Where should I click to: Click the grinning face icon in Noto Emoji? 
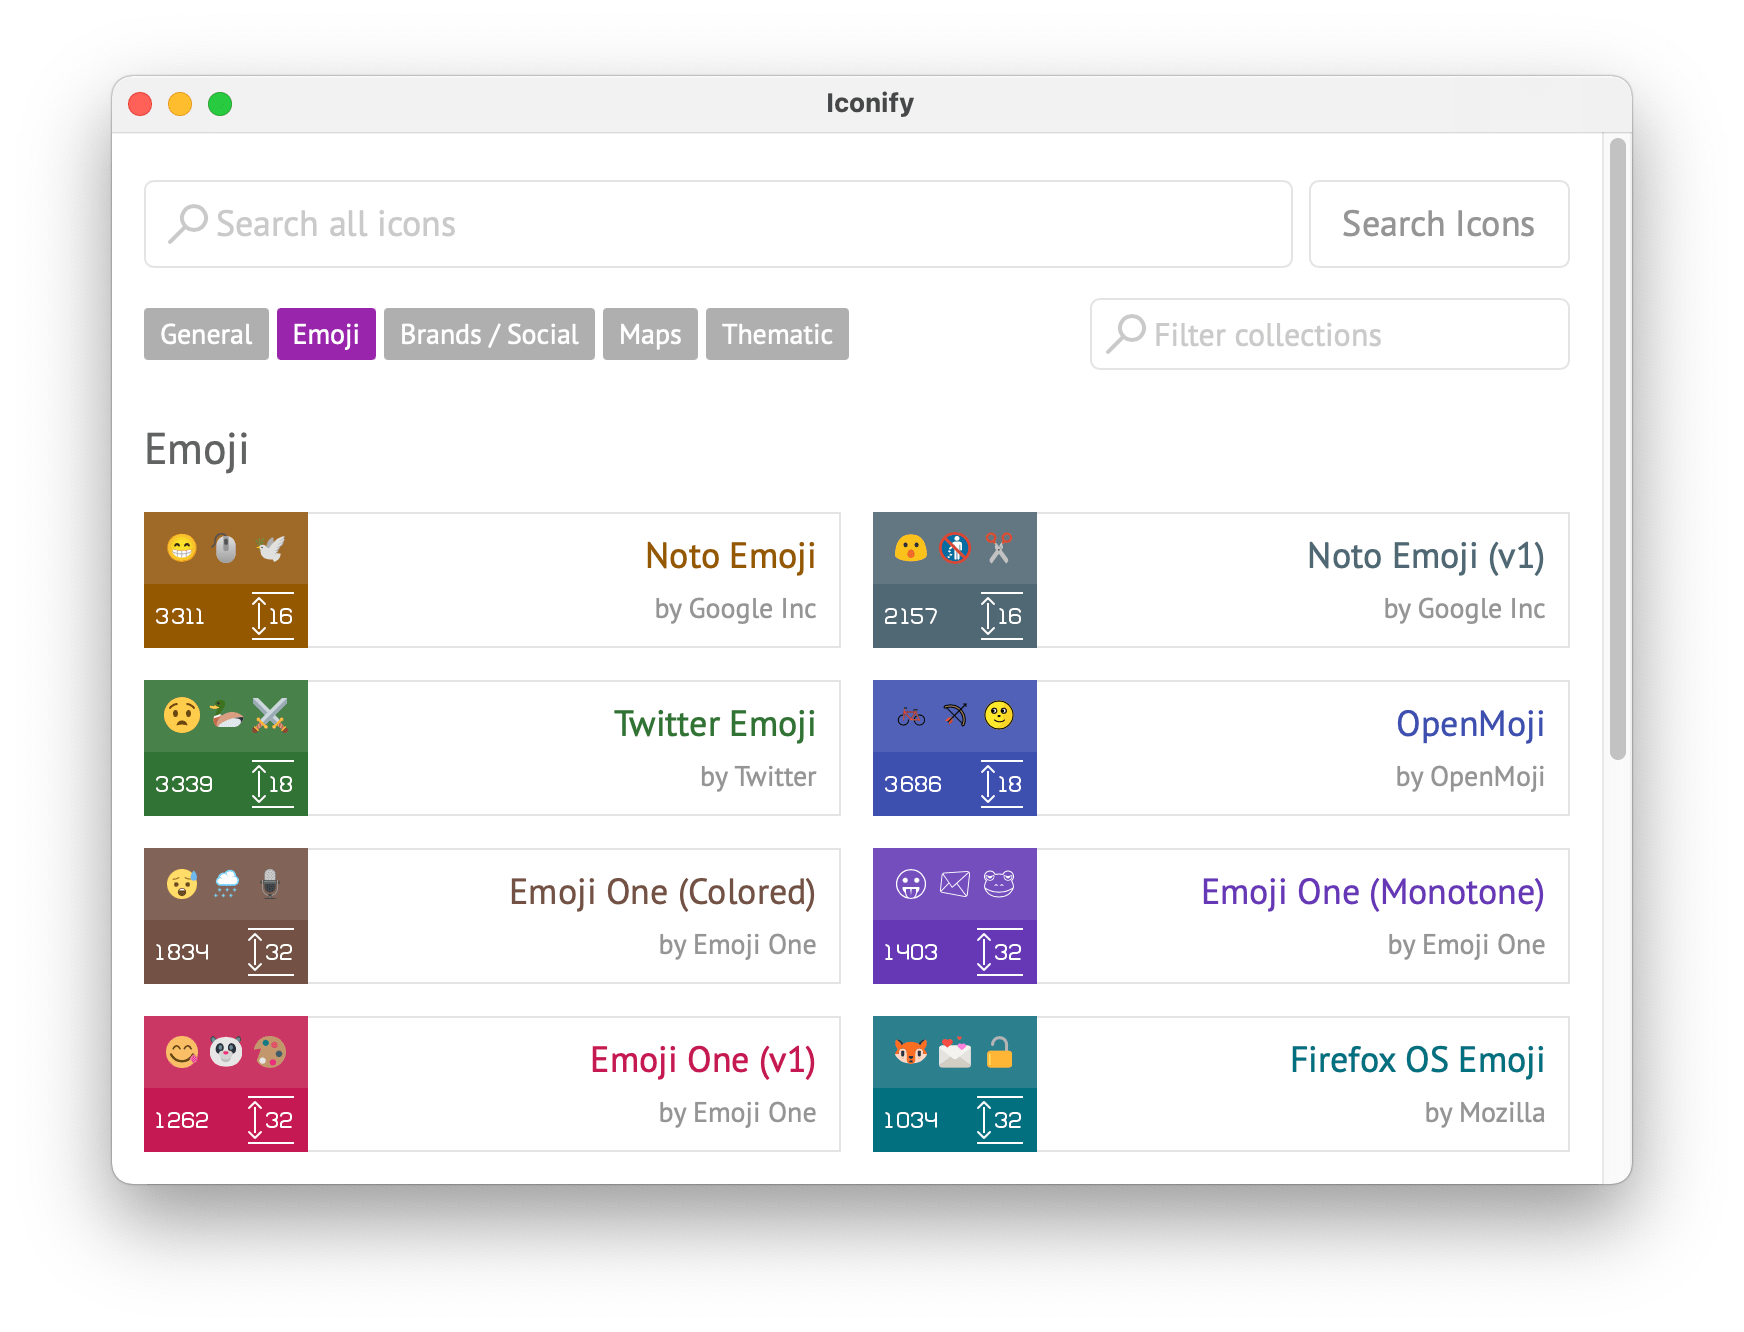tap(182, 548)
